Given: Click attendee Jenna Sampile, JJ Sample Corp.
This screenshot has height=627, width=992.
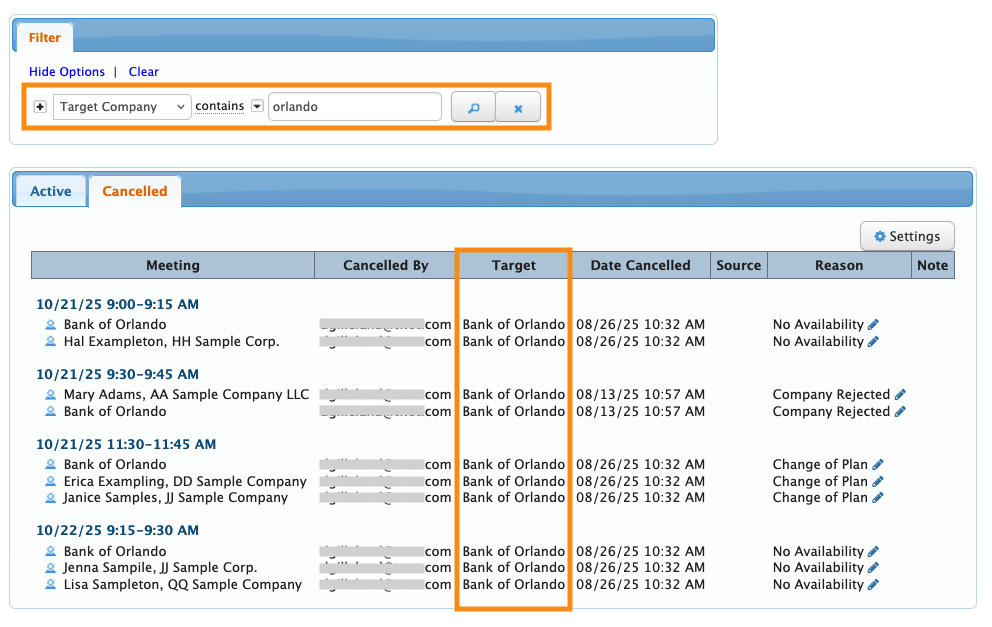Looking at the screenshot, I should [160, 568].
